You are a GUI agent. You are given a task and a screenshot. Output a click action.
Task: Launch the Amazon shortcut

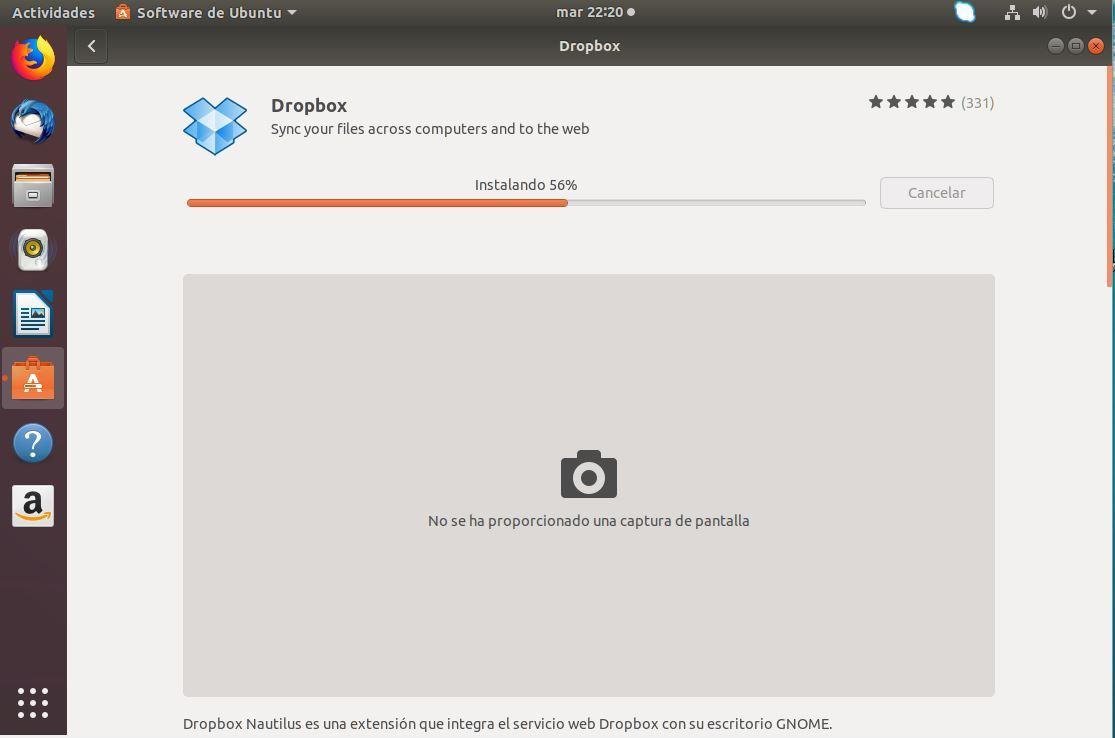(33, 506)
